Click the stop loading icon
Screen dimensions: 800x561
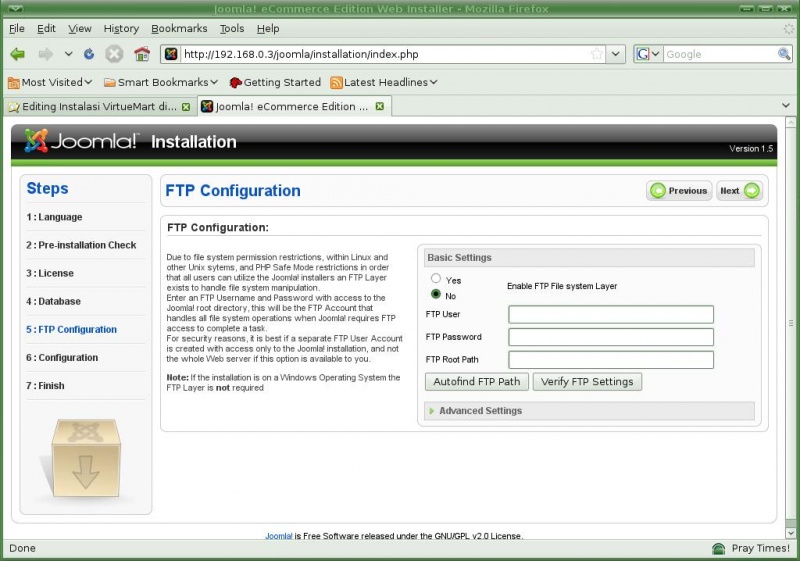(114, 54)
